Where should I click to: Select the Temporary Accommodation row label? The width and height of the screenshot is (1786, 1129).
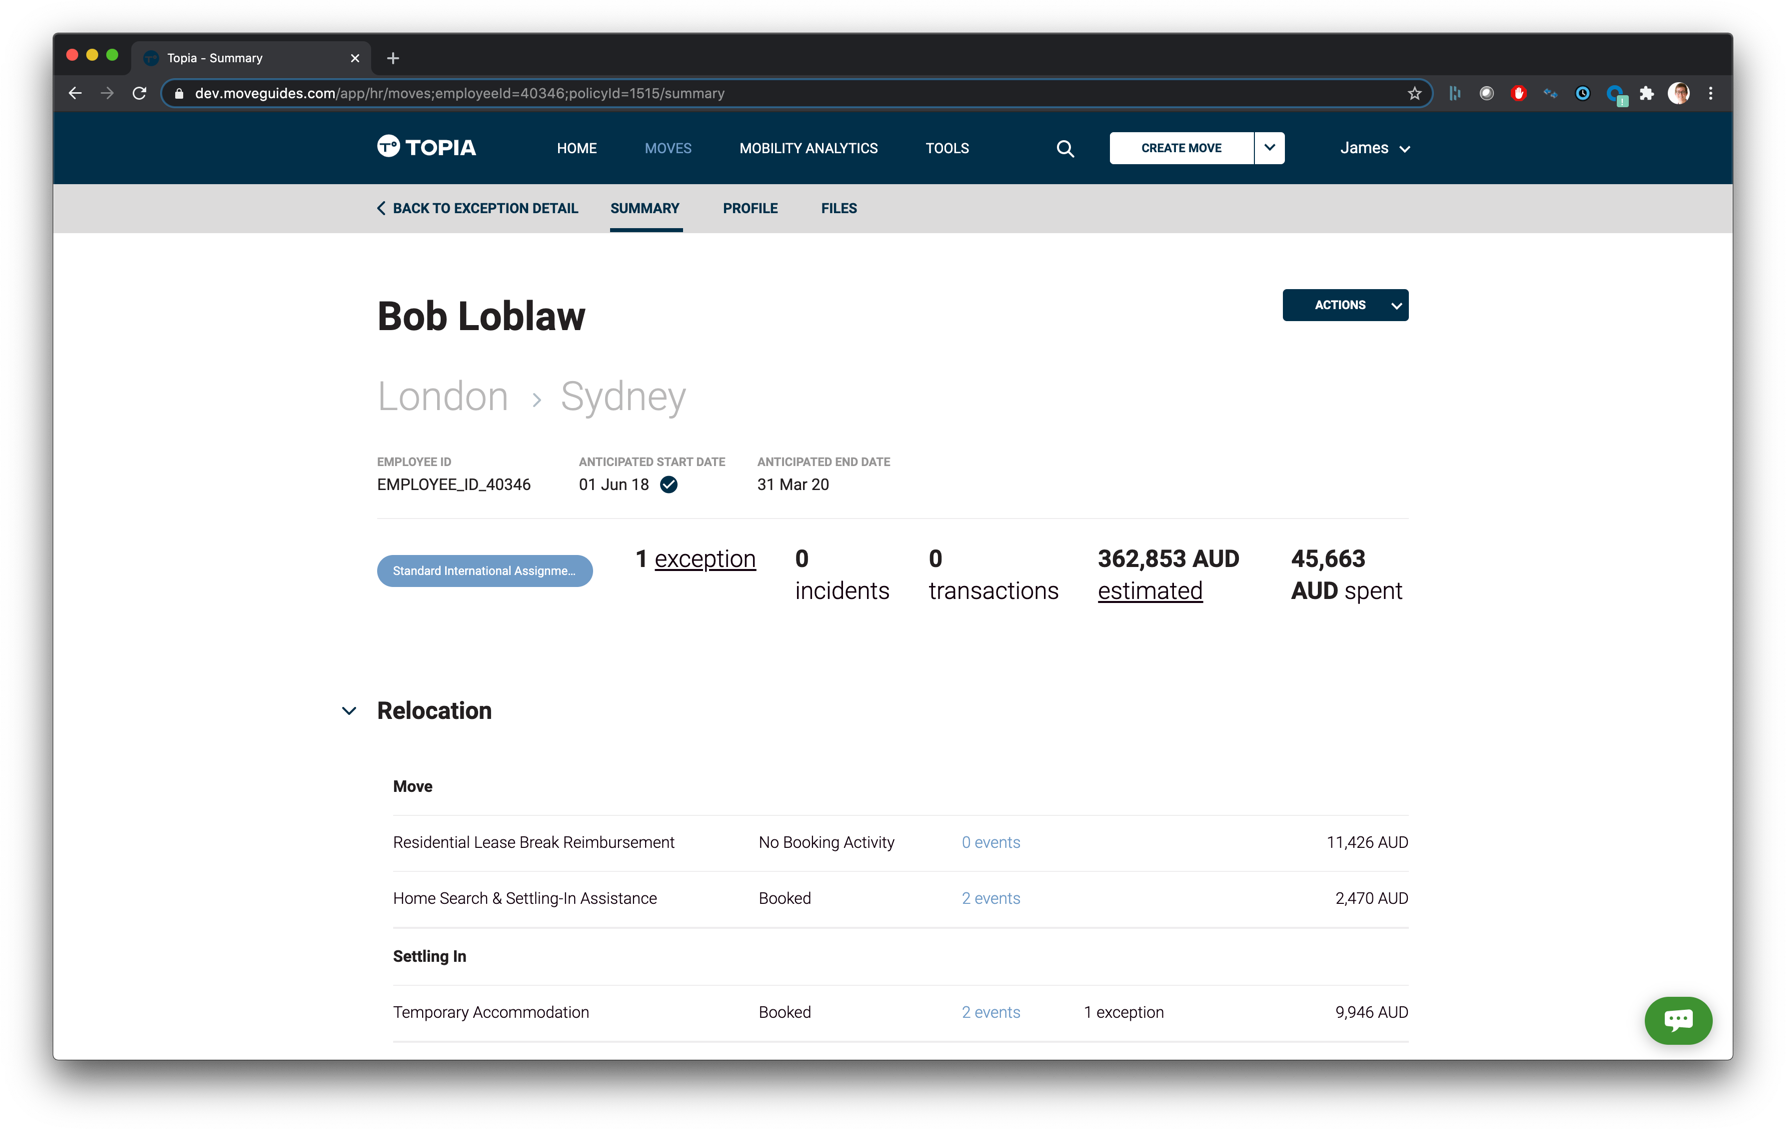coord(491,1012)
